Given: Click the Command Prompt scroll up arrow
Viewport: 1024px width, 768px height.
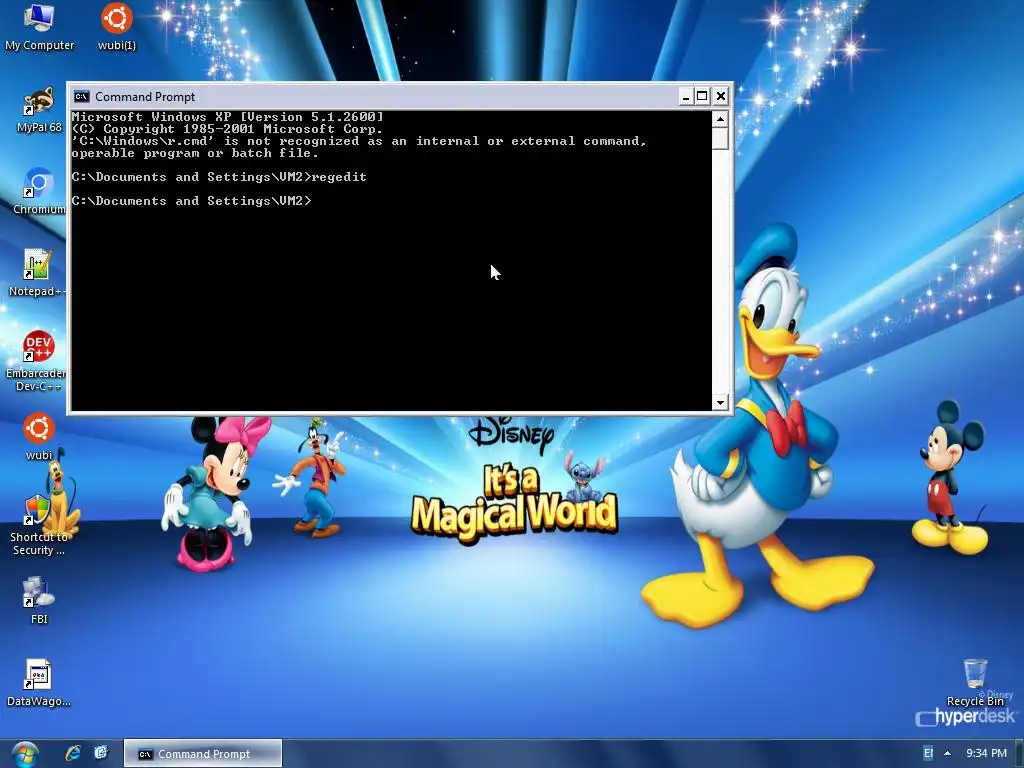Looking at the screenshot, I should tap(720, 119).
